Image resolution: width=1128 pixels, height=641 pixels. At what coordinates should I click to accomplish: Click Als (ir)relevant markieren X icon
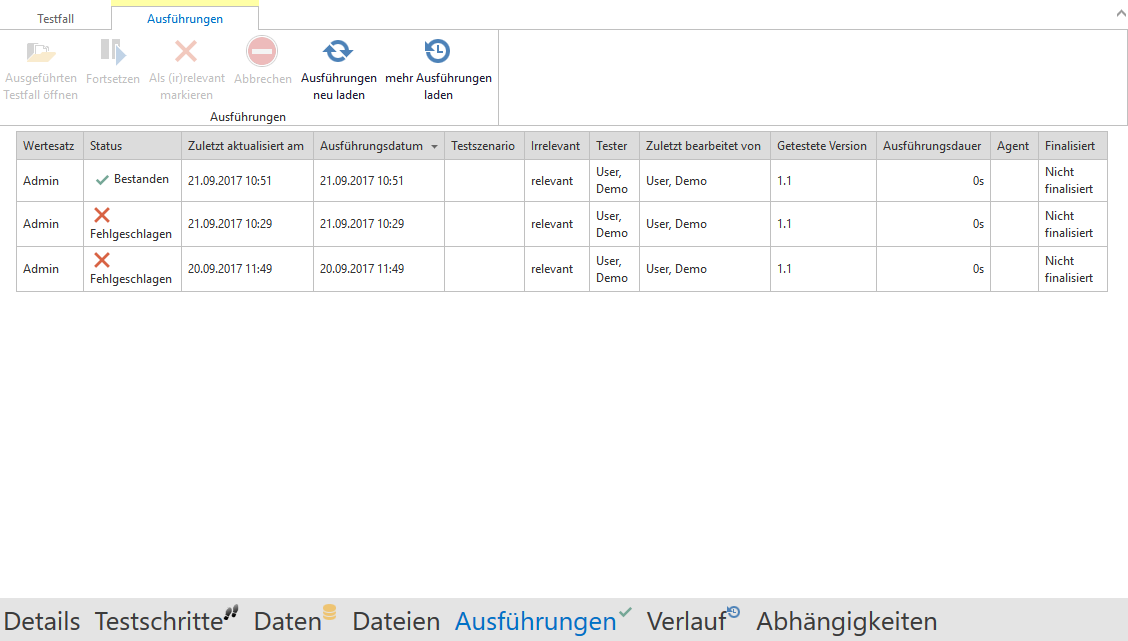(186, 52)
